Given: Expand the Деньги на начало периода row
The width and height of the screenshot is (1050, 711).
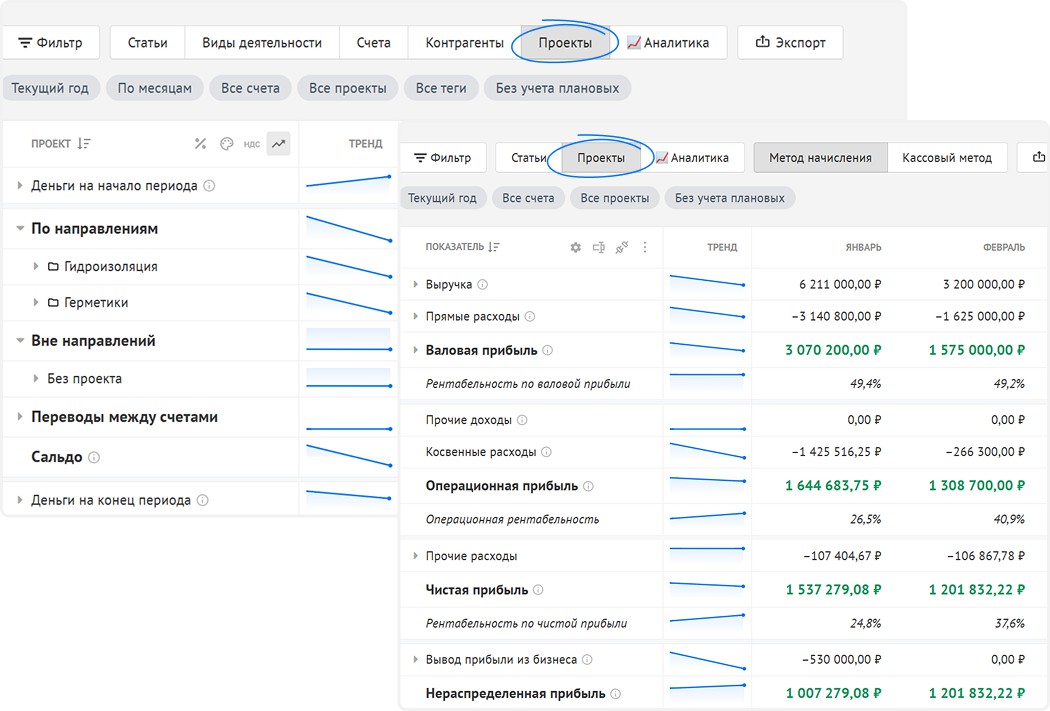Looking at the screenshot, I should 19,185.
